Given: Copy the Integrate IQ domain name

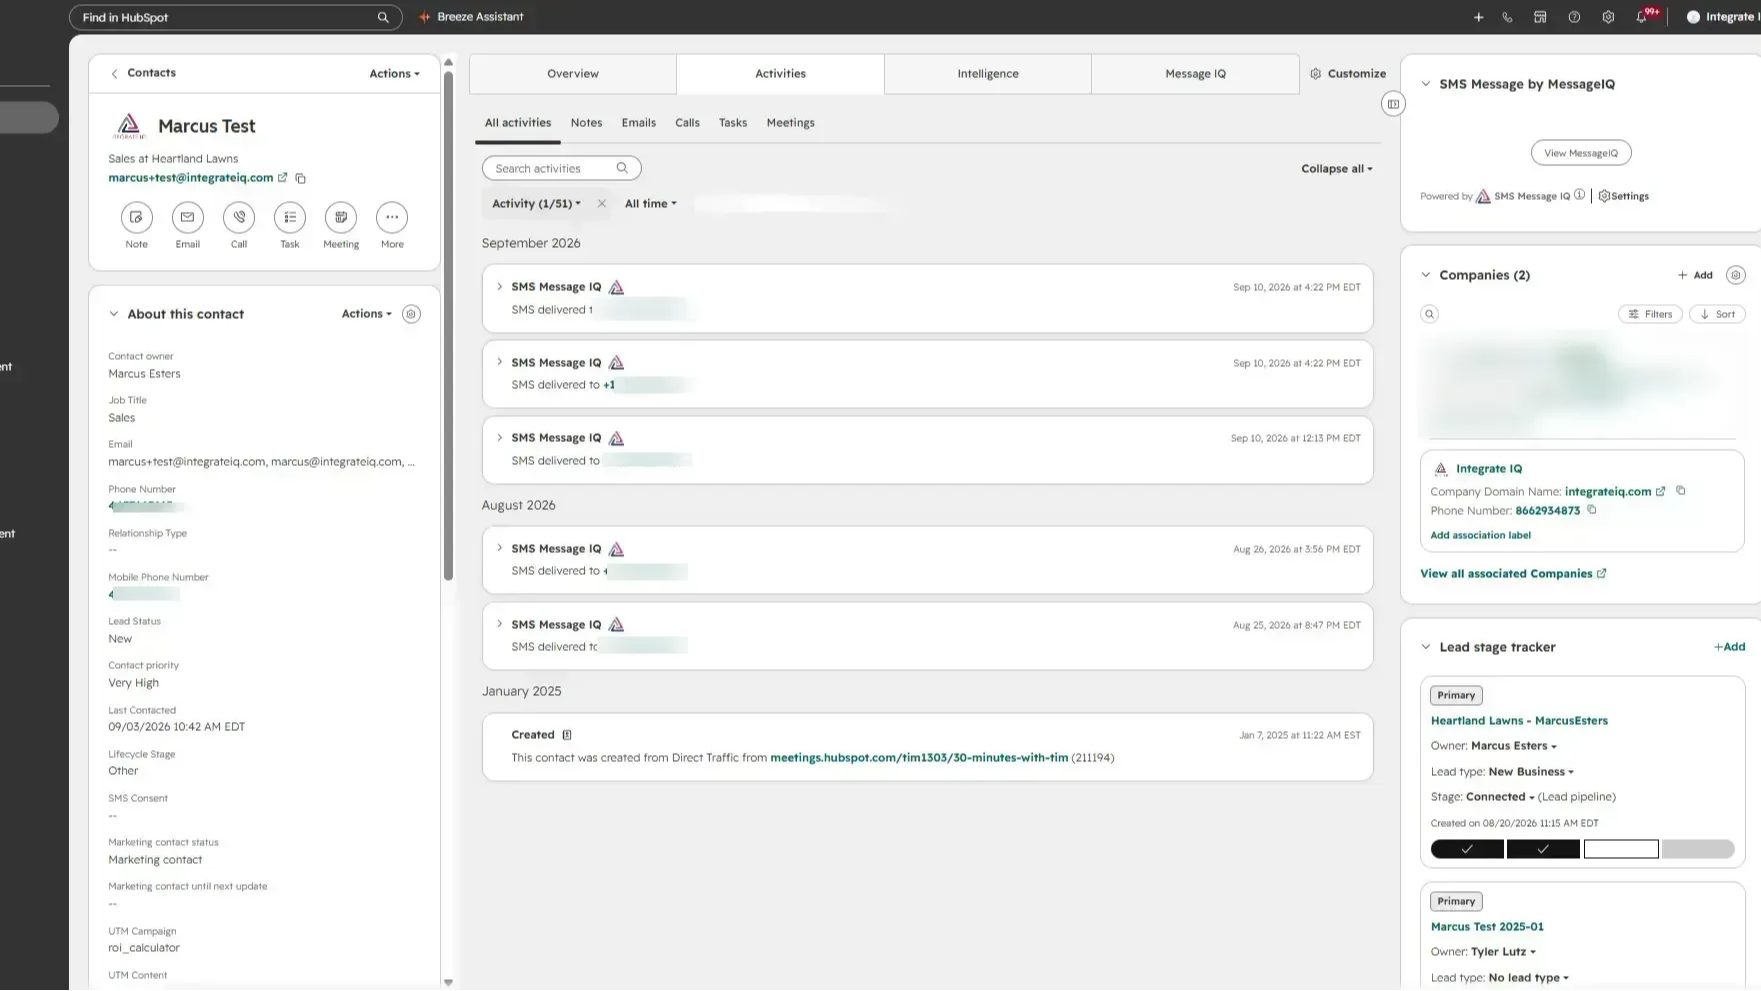Looking at the screenshot, I should (1681, 491).
